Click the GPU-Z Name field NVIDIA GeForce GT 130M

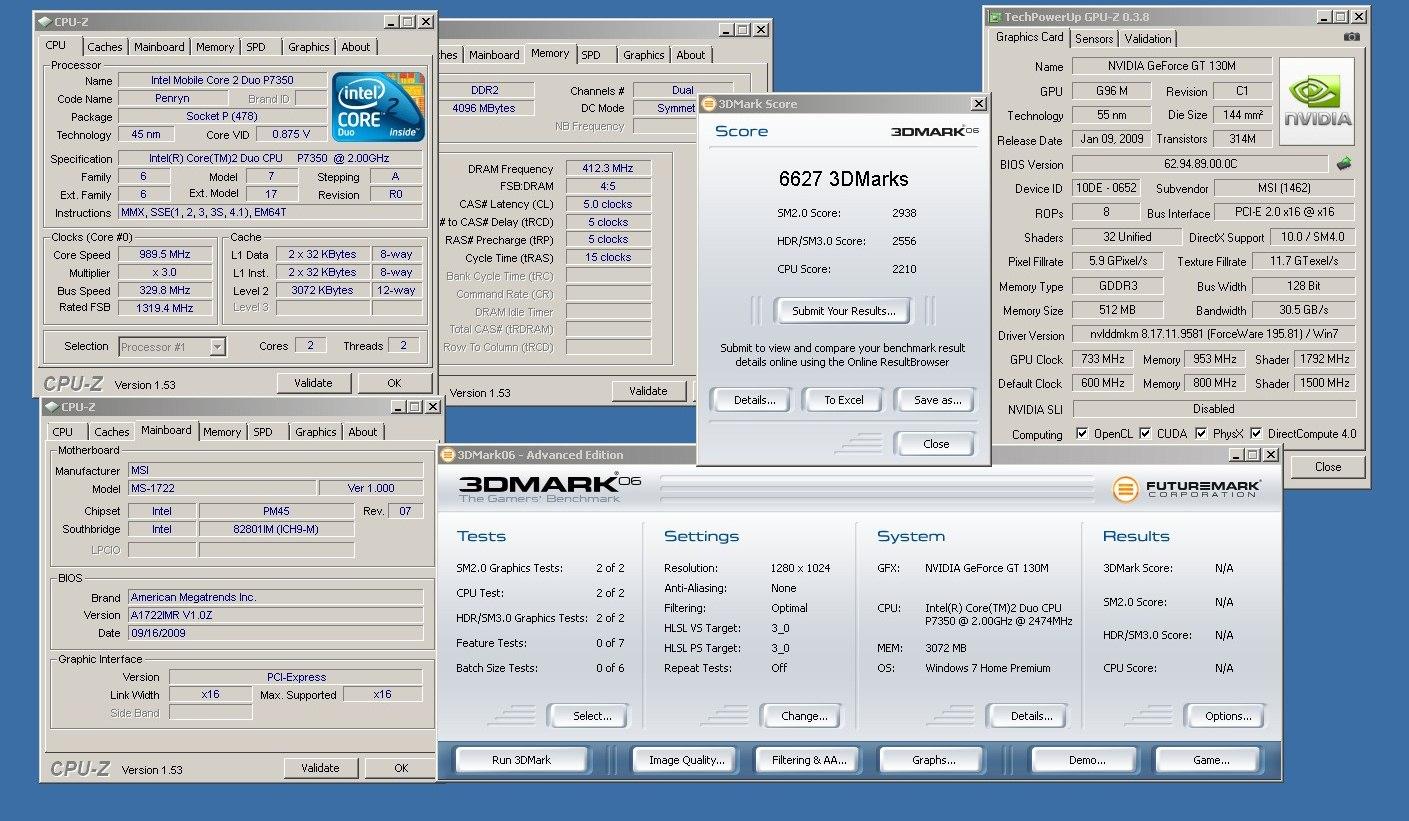(x=1171, y=66)
